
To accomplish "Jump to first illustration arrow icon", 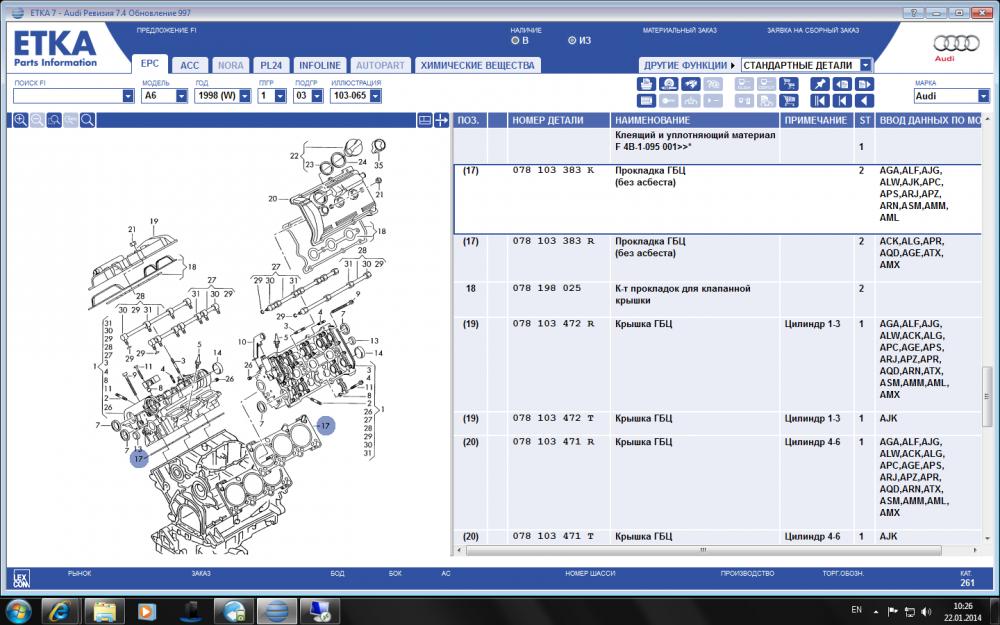I will click(x=819, y=100).
